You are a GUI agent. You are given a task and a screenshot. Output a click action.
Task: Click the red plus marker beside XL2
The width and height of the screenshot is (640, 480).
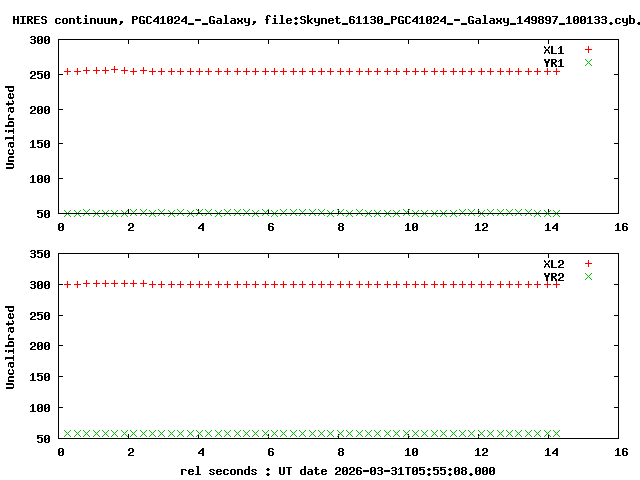point(588,264)
